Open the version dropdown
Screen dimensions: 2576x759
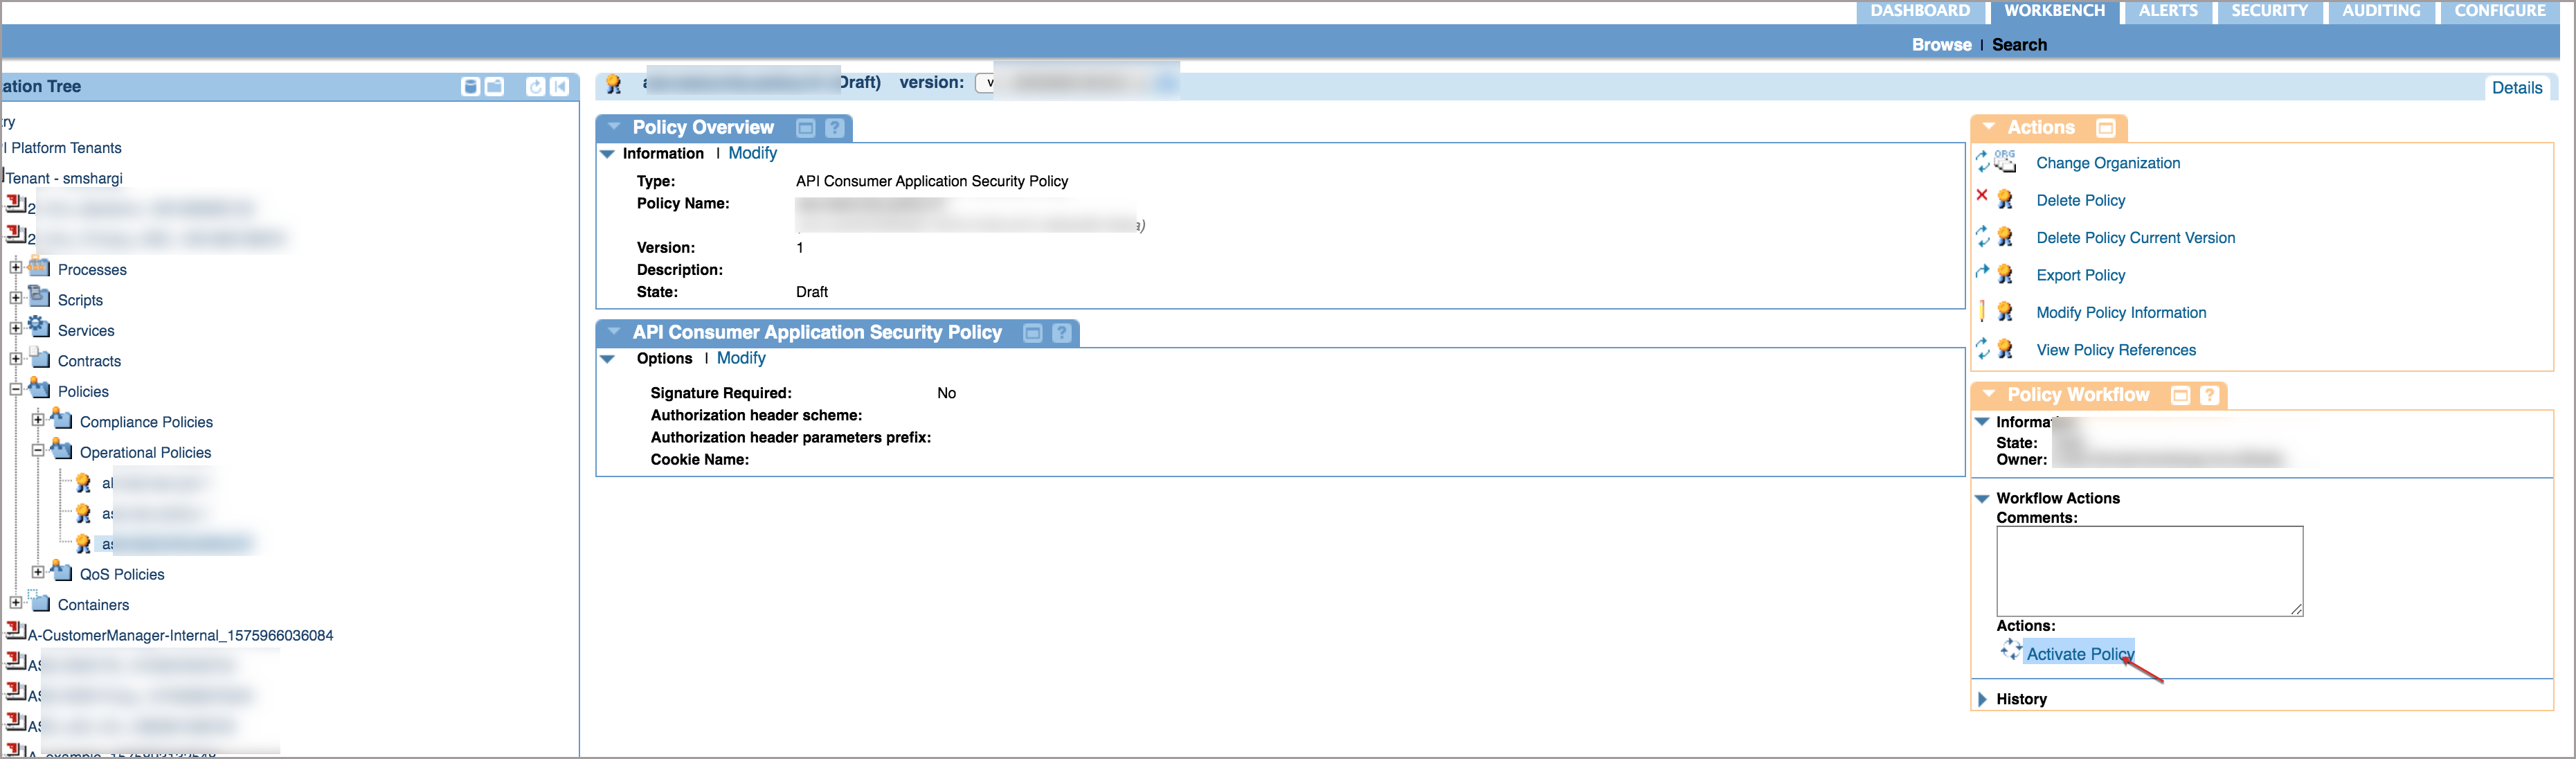coord(987,83)
